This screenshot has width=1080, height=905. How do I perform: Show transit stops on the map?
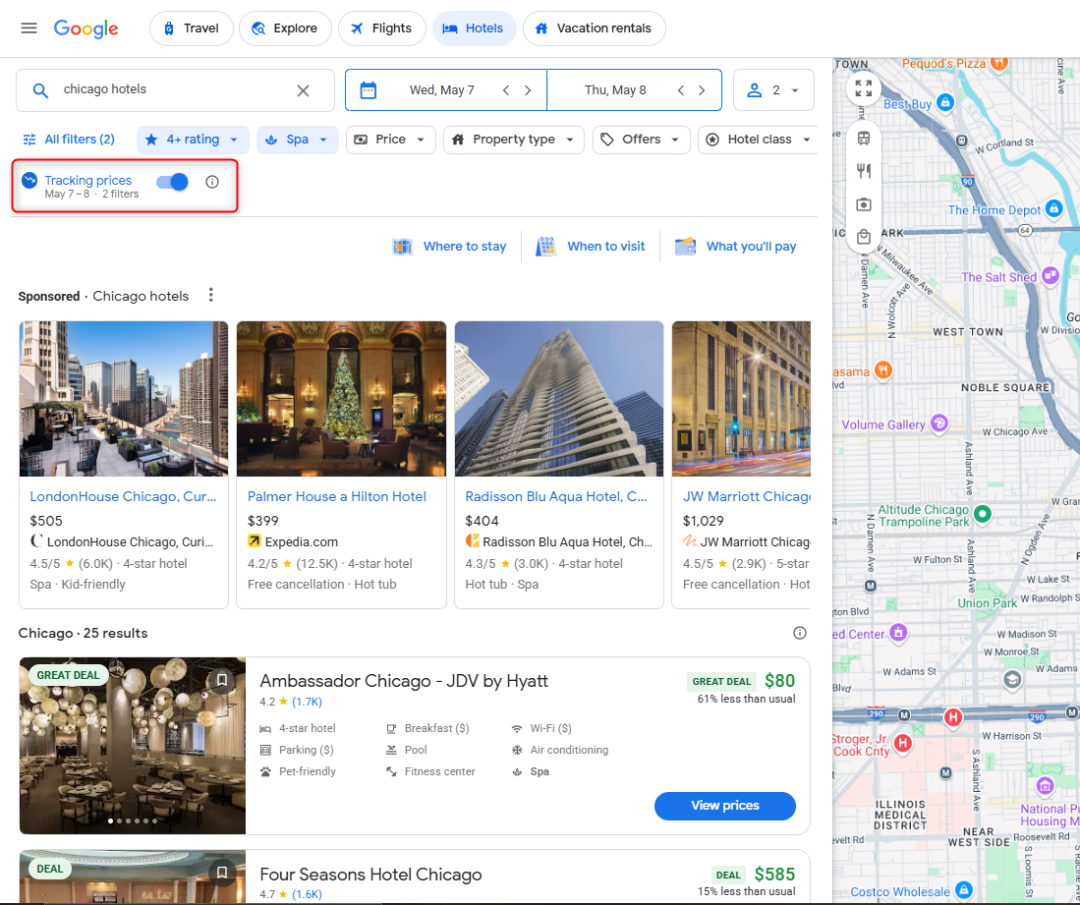[x=864, y=138]
